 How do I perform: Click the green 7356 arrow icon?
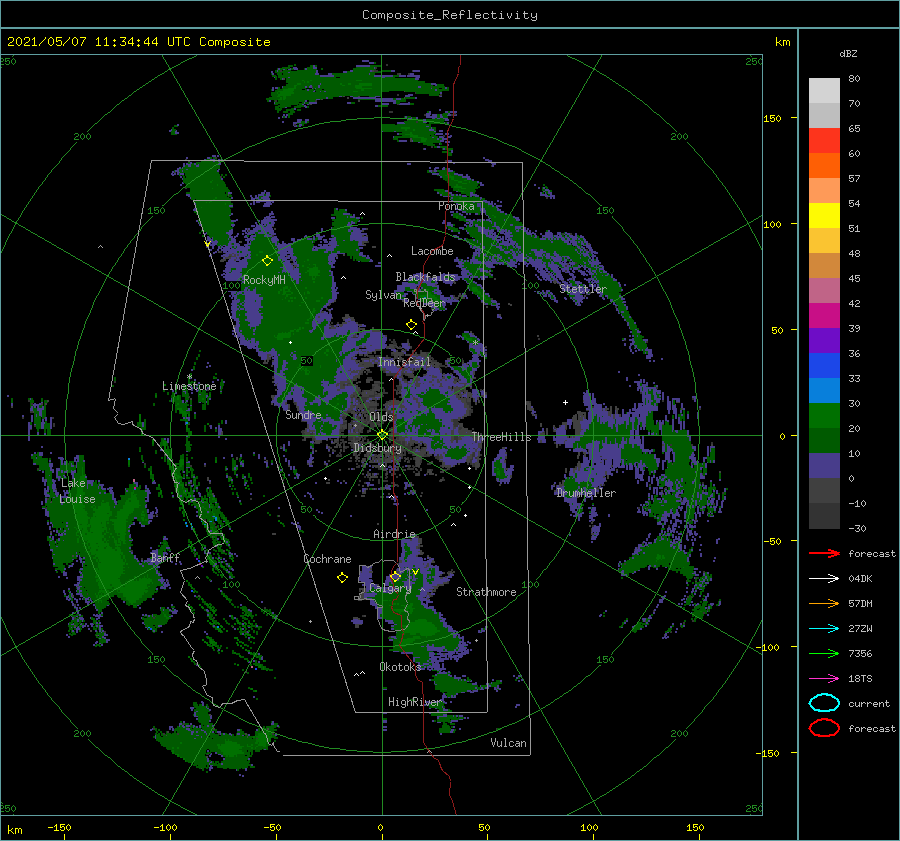[x=824, y=653]
